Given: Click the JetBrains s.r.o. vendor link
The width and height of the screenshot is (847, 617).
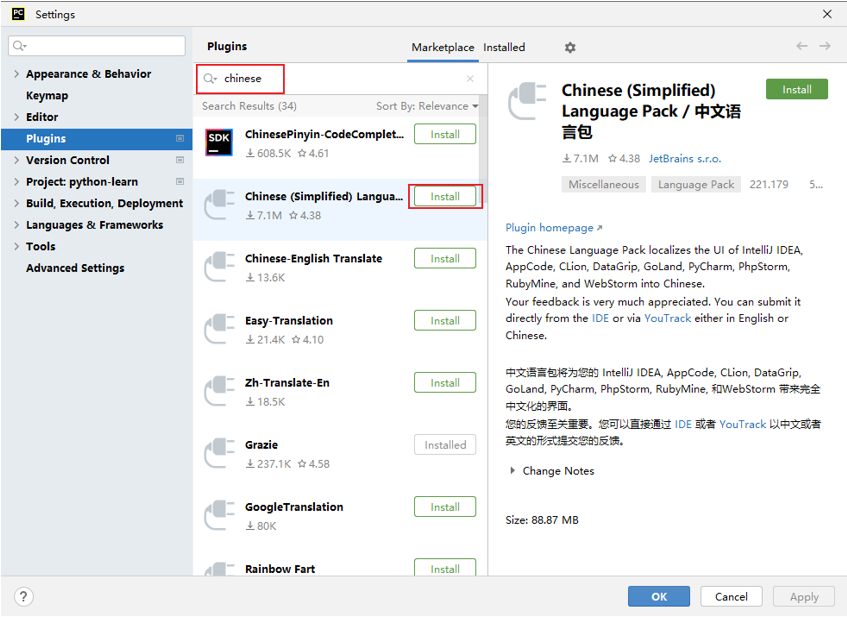Looking at the screenshot, I should point(684,158).
